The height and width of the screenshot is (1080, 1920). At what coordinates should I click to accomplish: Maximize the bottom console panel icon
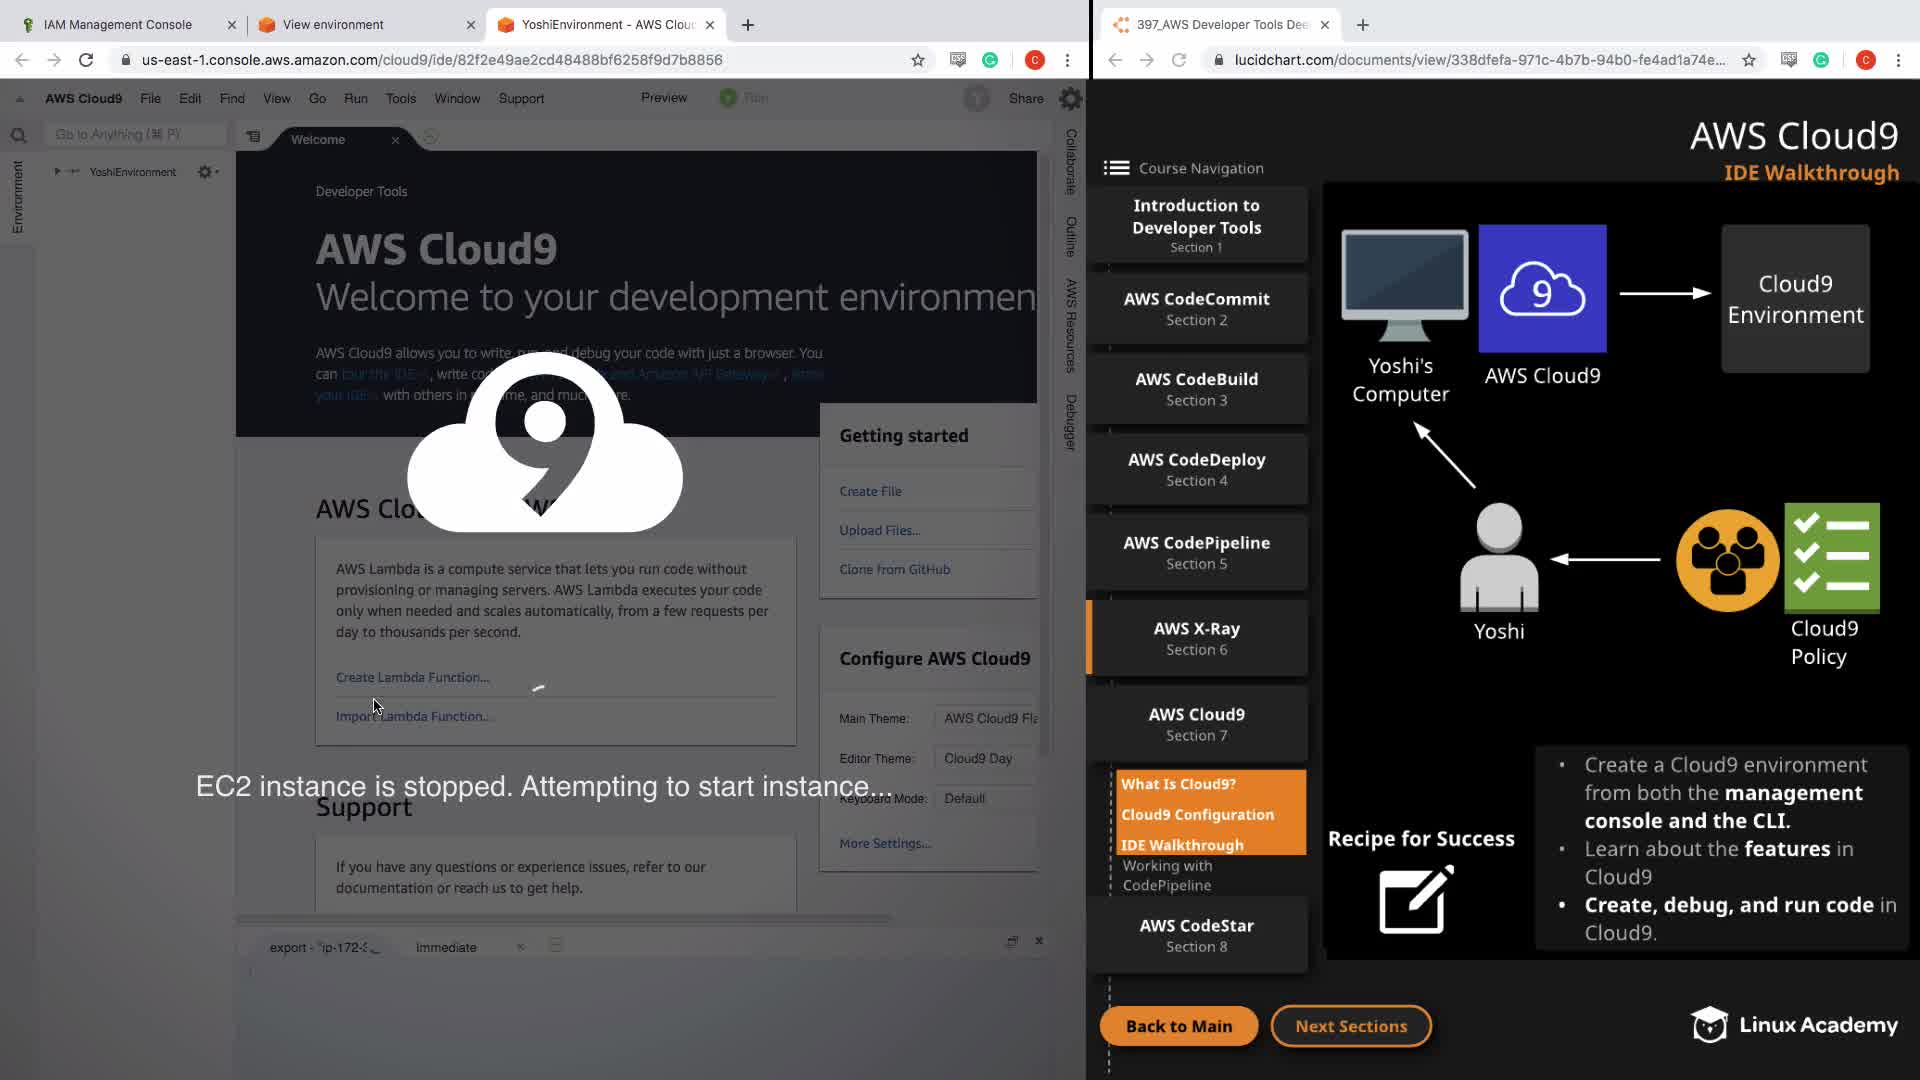(1012, 941)
